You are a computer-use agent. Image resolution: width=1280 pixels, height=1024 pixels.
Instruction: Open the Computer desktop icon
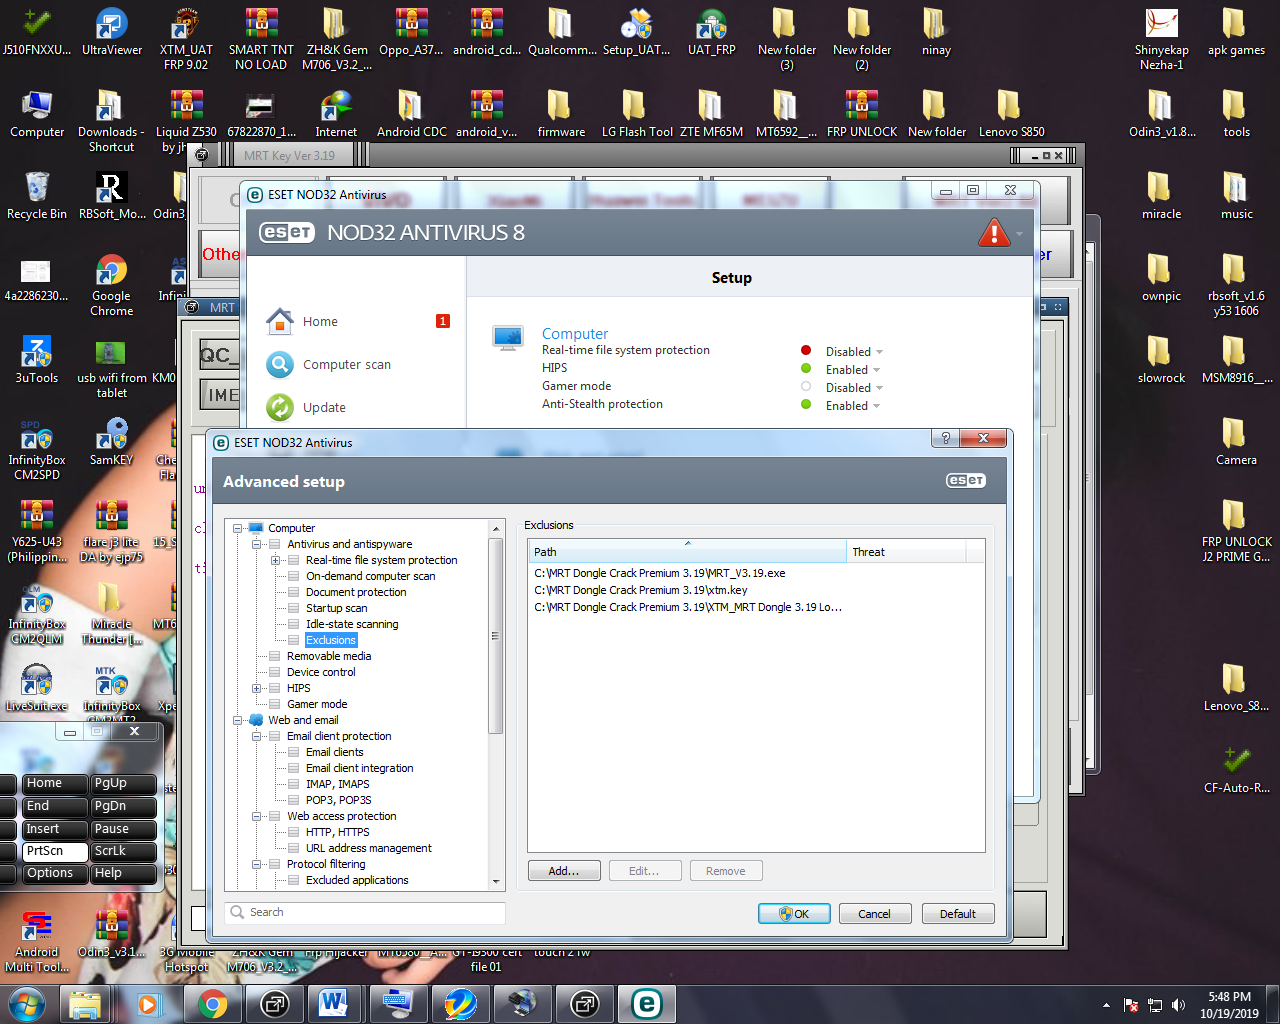(x=37, y=113)
